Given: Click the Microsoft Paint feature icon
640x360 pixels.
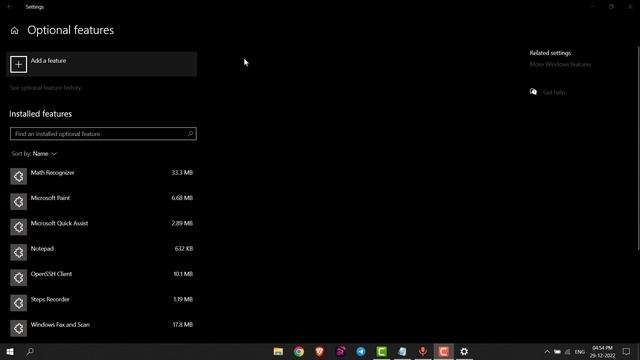Looking at the screenshot, I should pyautogui.click(x=18, y=202).
